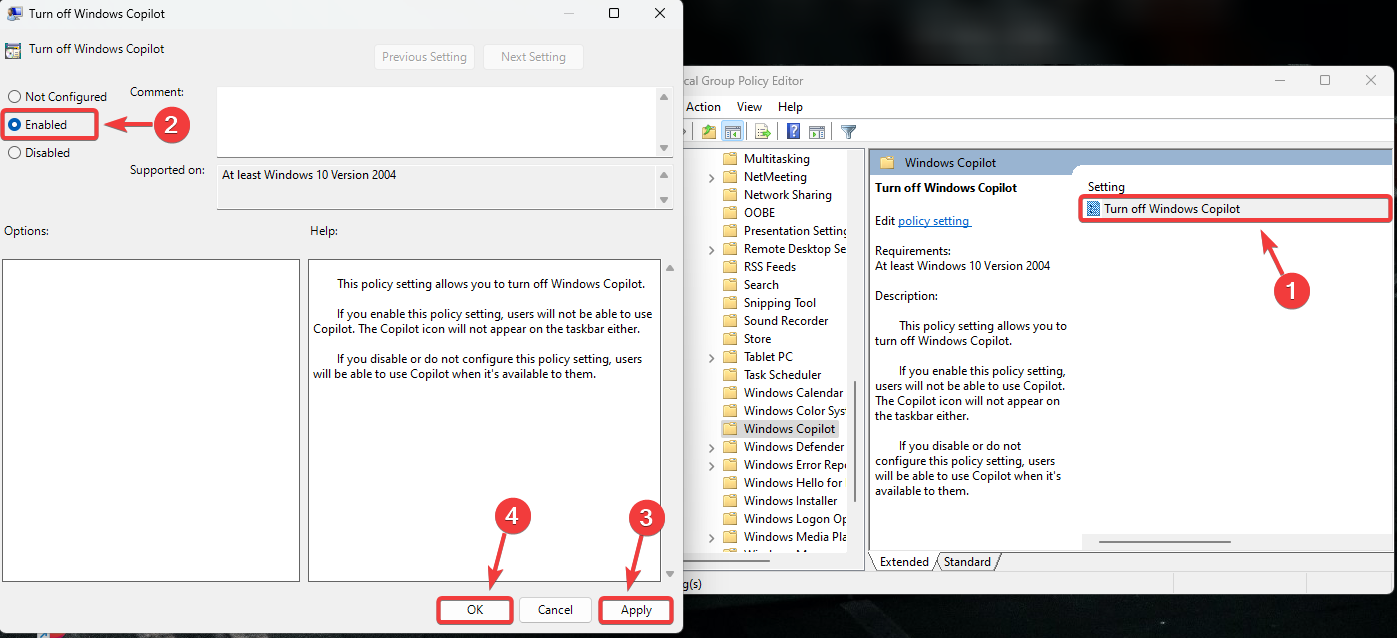This screenshot has height=638, width=1397.
Task: Click folder icon in Windows Copilot pane header
Action: coord(886,162)
